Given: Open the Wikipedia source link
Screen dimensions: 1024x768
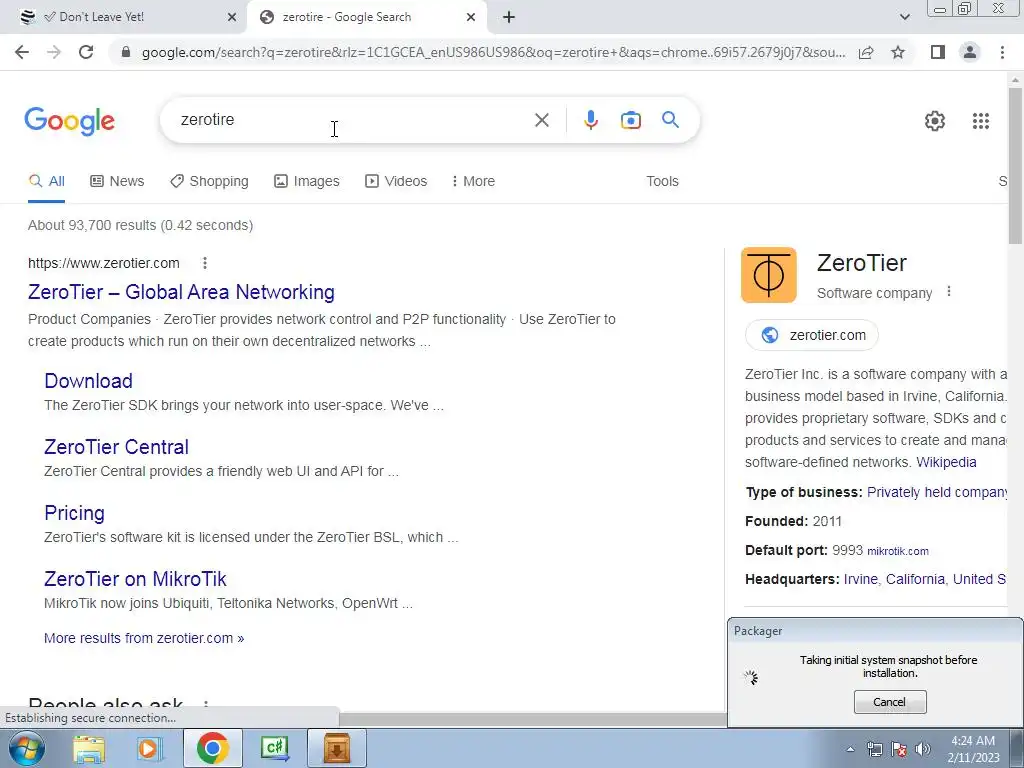Looking at the screenshot, I should click(946, 462).
